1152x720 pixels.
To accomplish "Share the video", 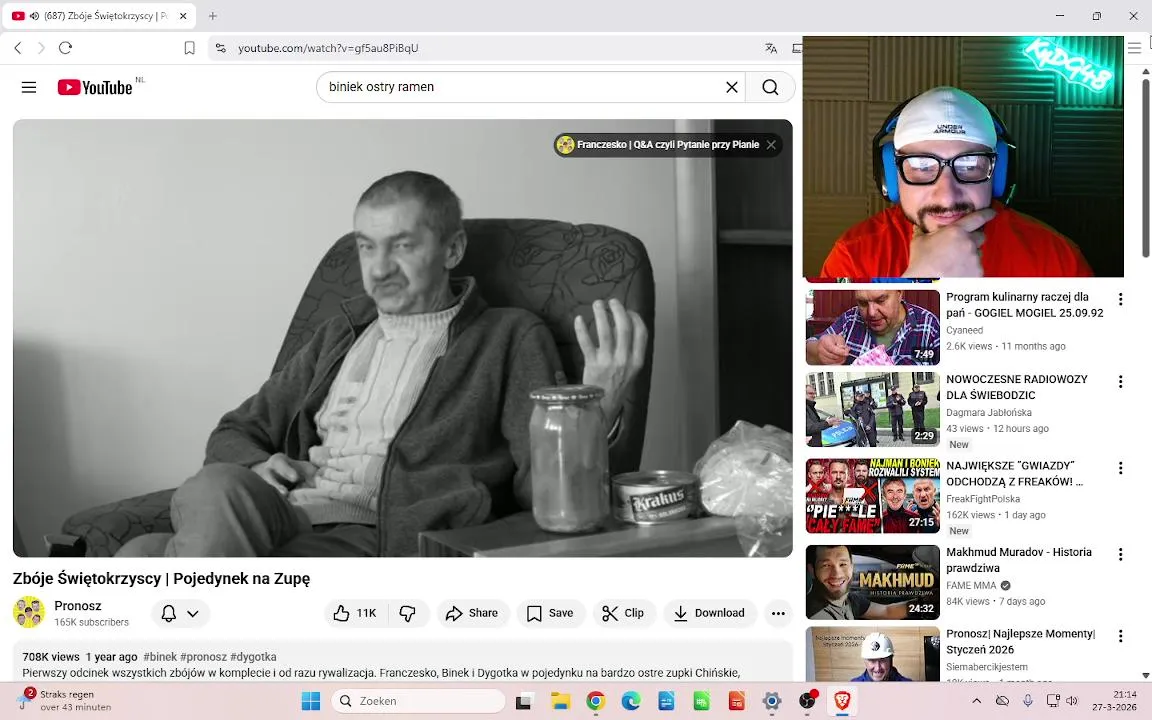I will coord(472,613).
